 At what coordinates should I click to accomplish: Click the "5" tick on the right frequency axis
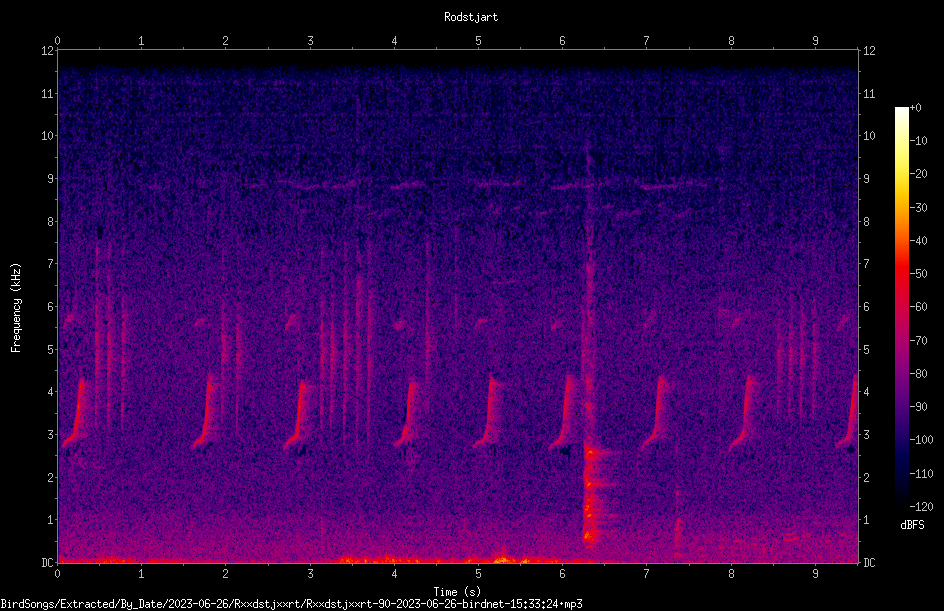tap(866, 349)
